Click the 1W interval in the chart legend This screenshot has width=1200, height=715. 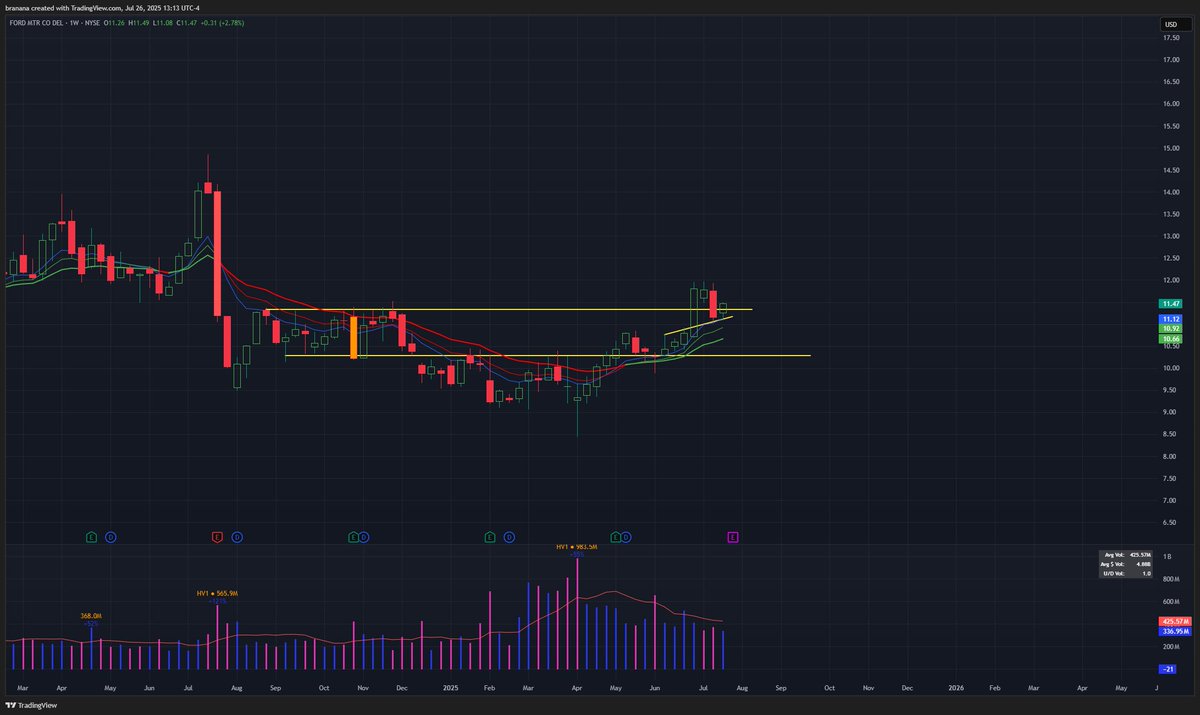tap(75, 22)
